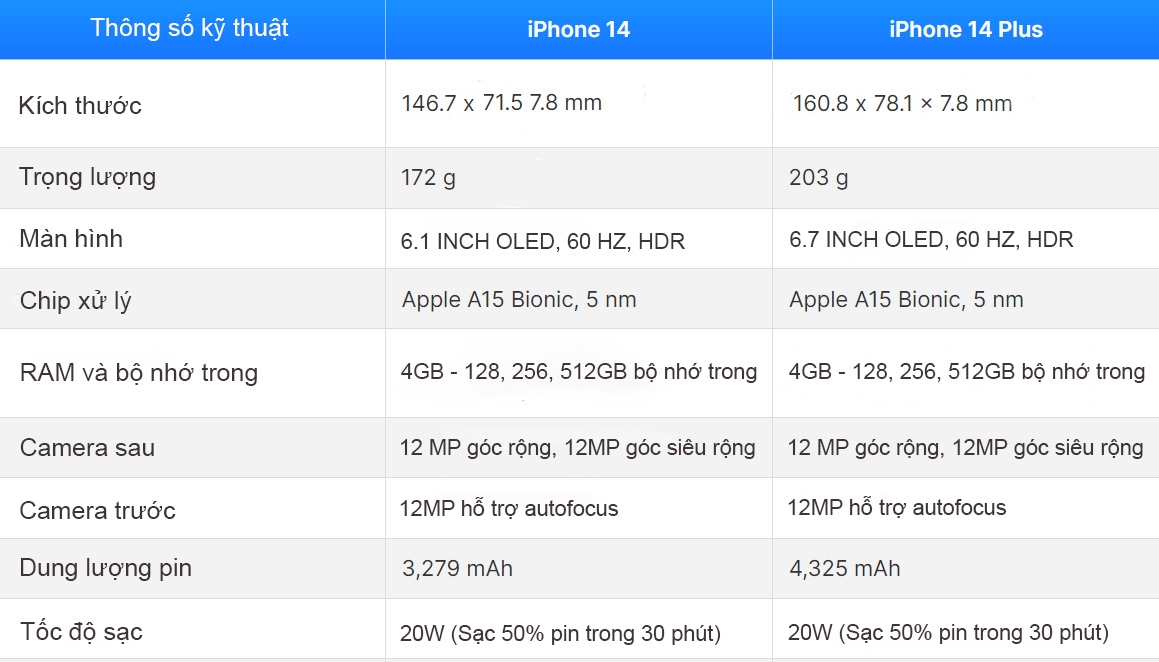Click the 172 g weight value
This screenshot has height=662, width=1159.
pos(428,178)
